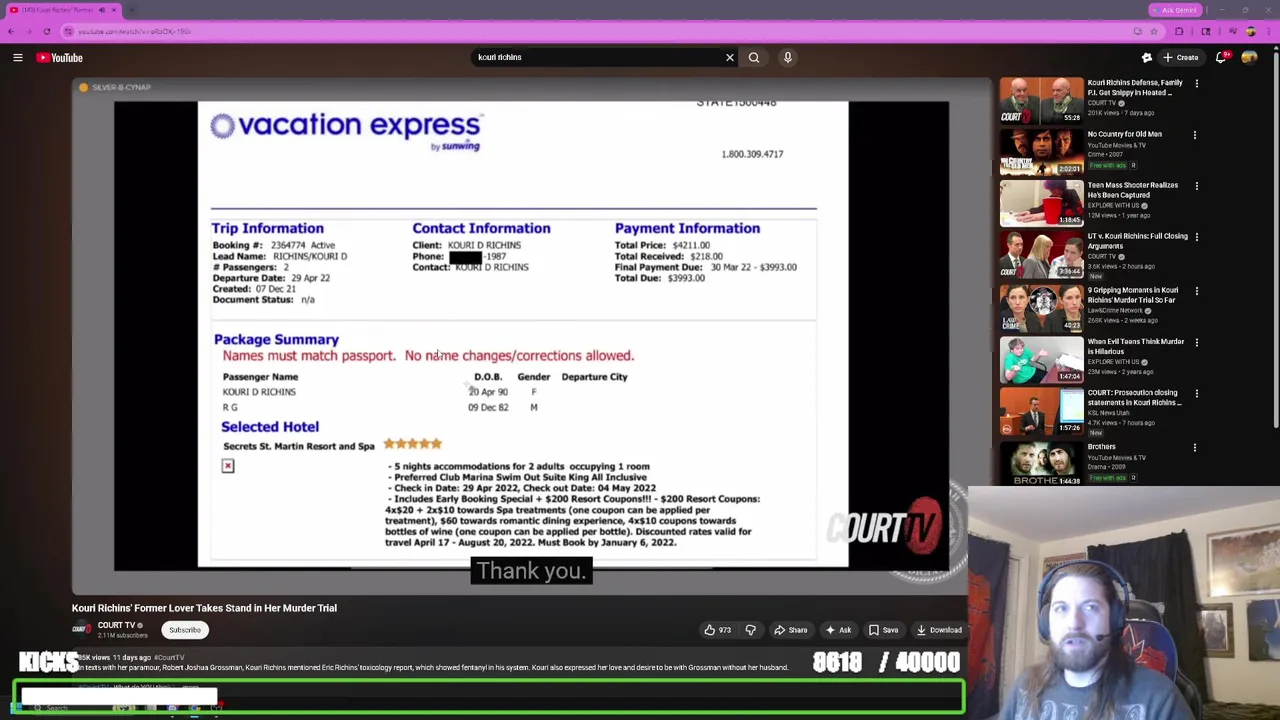Open options for When Evil Teens video
This screenshot has height=720, width=1280.
pyautogui.click(x=1196, y=342)
